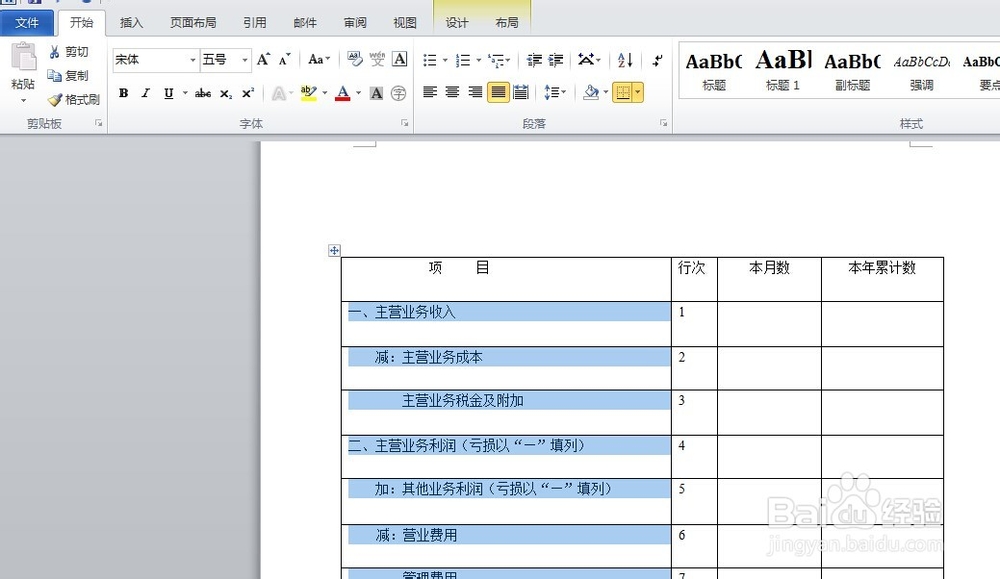Apply 强调 emphasis style
This screenshot has height=579, width=1000.
tap(922, 70)
